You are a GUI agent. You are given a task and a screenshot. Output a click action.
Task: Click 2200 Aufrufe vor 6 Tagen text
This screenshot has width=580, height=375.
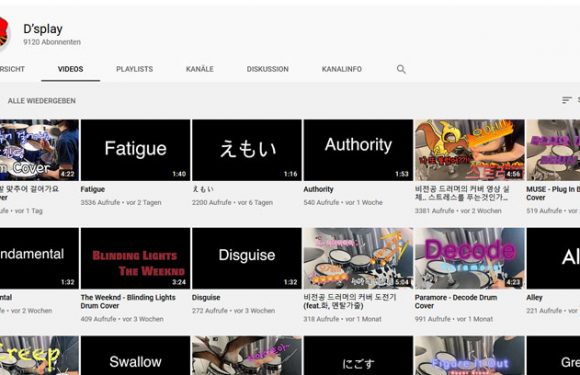pyautogui.click(x=232, y=203)
